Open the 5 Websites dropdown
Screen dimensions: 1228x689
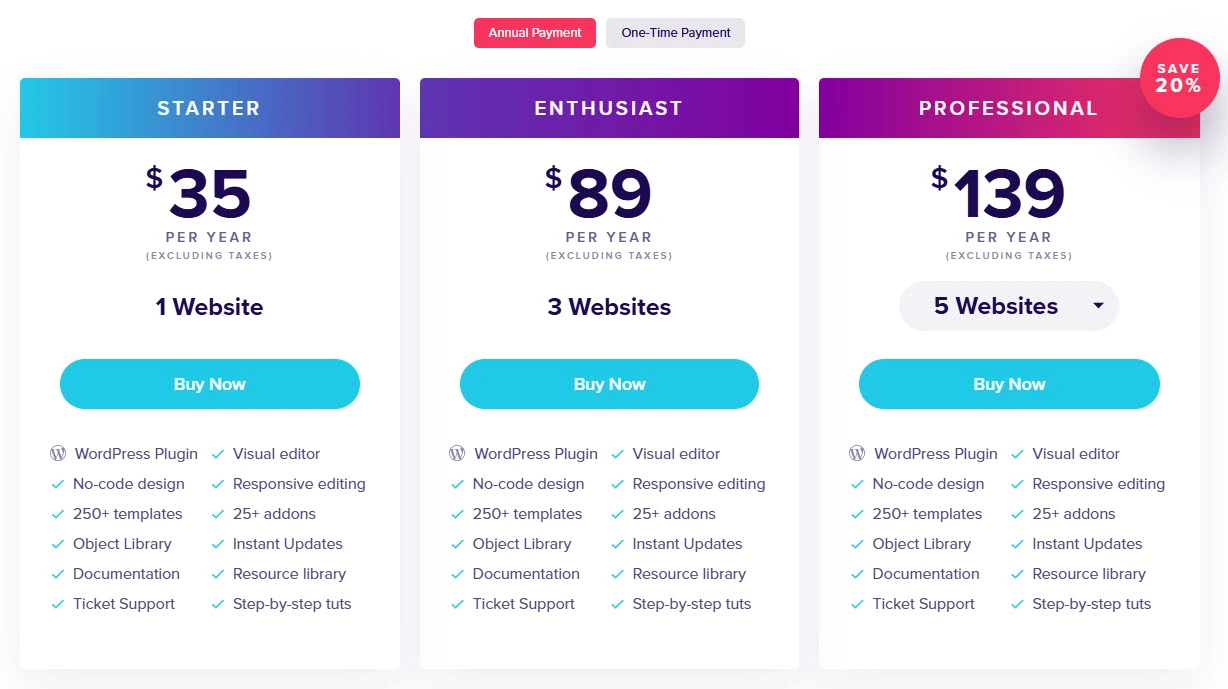pyautogui.click(x=1008, y=306)
